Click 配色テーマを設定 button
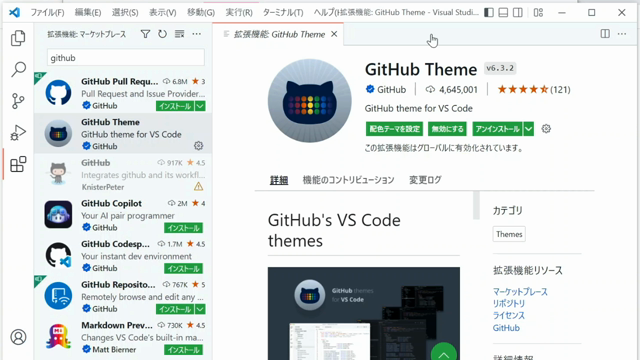Image resolution: width=640 pixels, height=360 pixels. pos(394,129)
